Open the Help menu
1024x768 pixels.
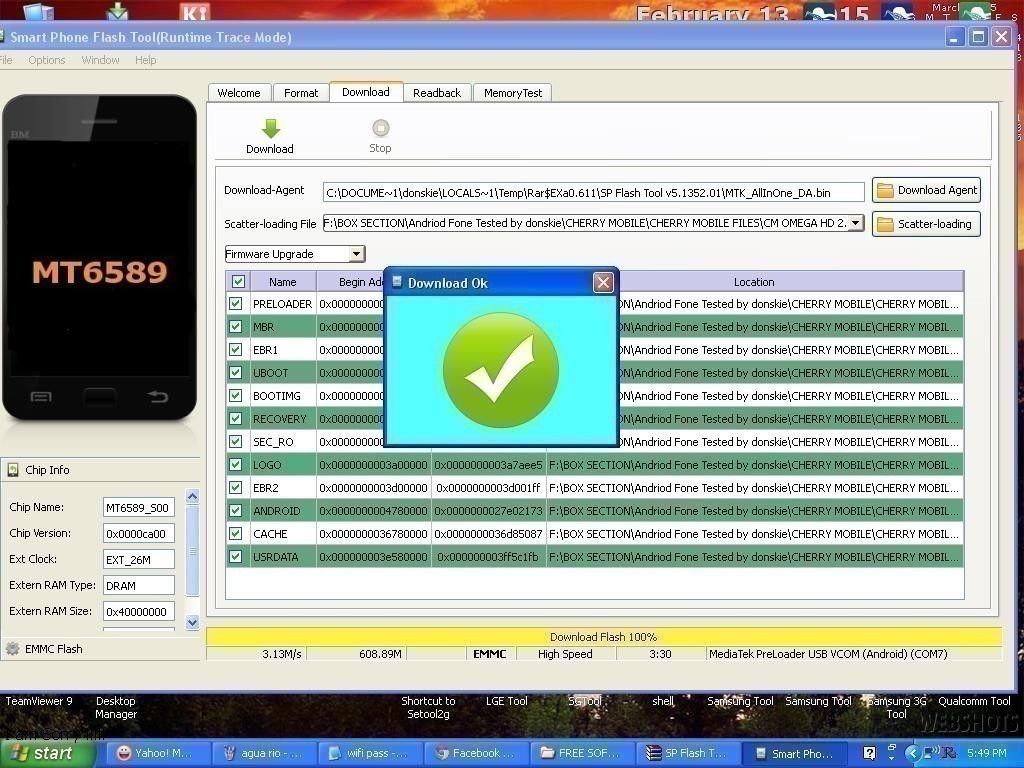tap(145, 60)
